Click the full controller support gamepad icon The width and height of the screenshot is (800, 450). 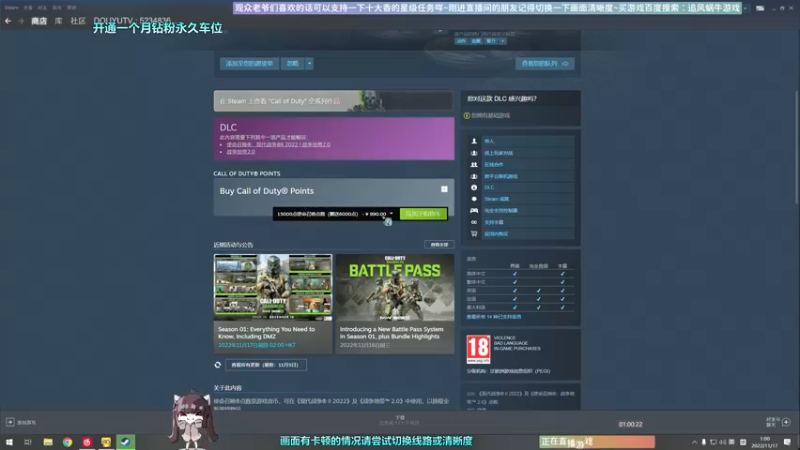474,211
